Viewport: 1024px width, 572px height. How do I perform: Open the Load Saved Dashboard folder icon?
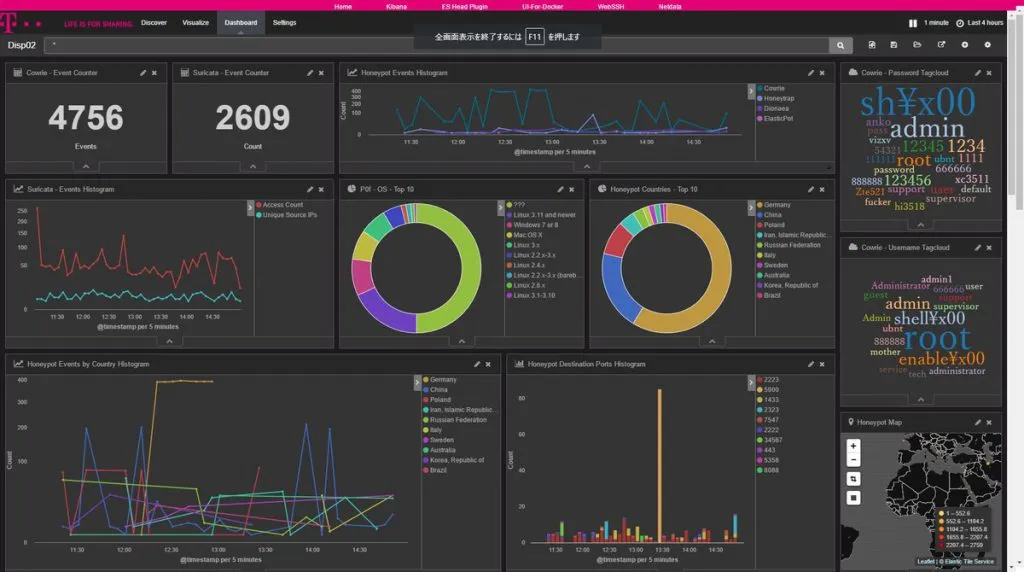(918, 45)
